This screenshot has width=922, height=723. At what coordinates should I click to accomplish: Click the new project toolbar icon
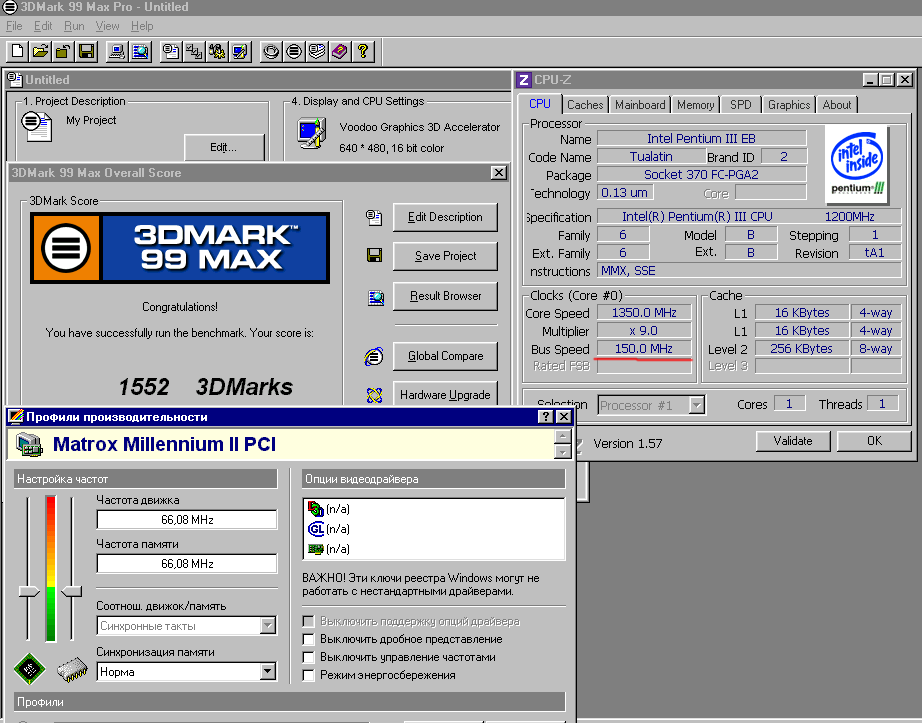18,52
